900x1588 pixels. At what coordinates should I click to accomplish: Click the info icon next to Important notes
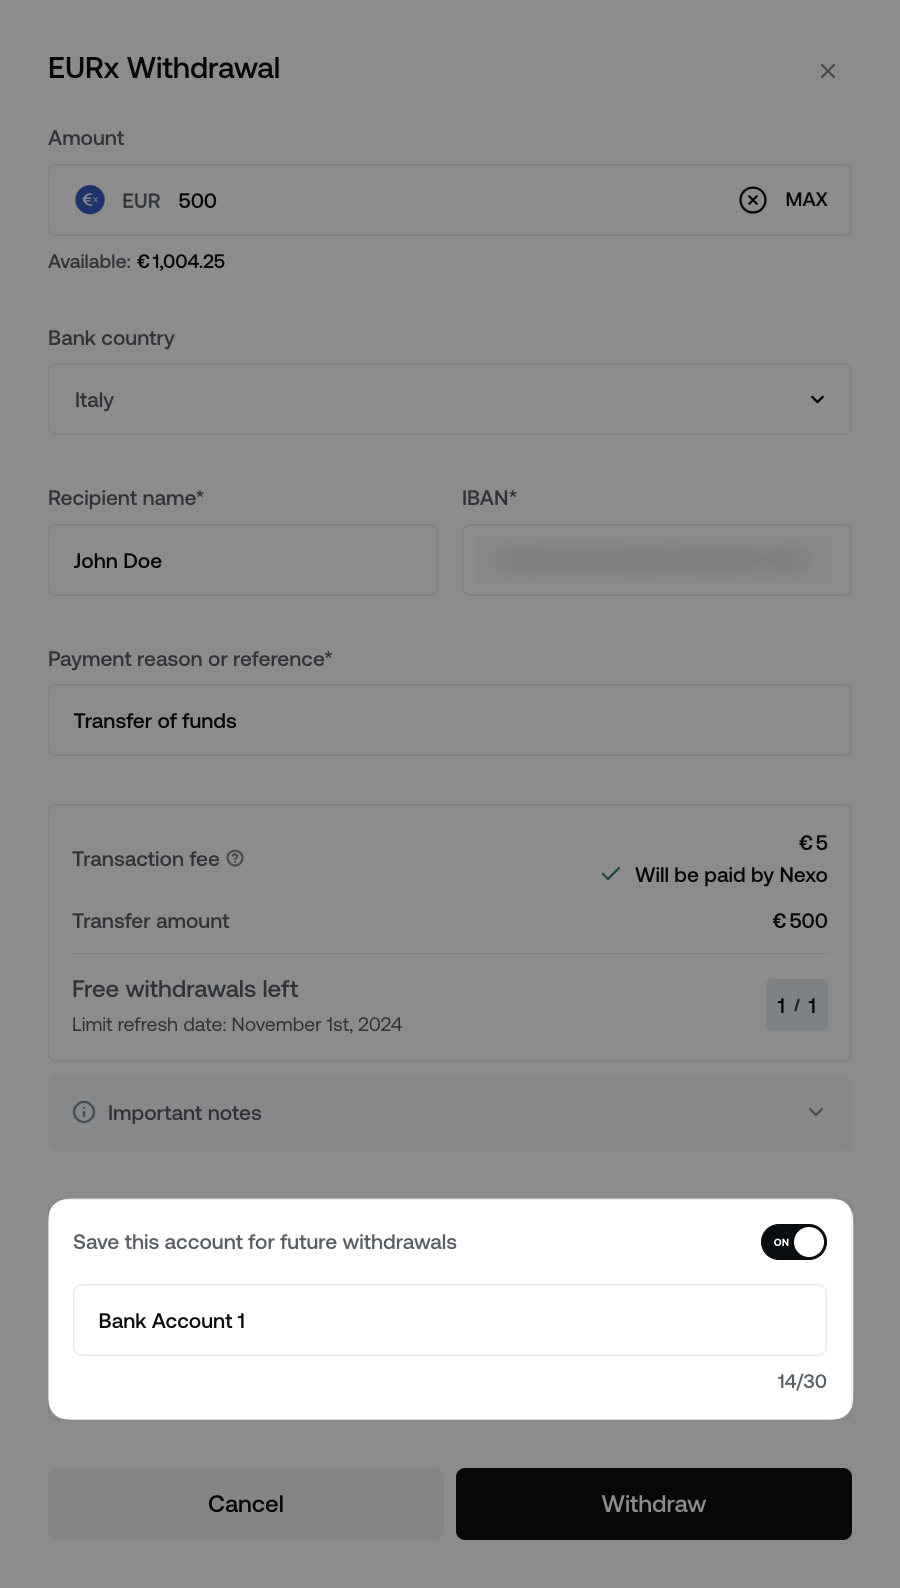84,1112
